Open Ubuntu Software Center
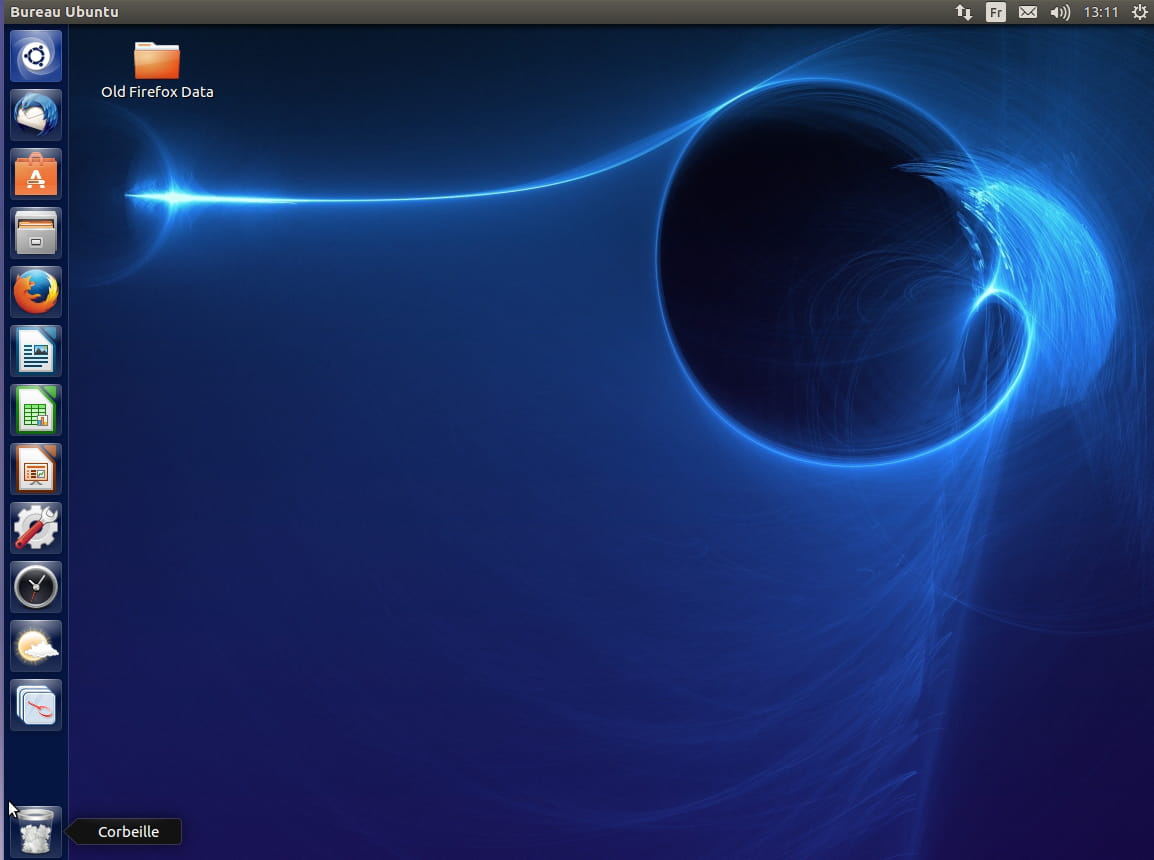 pyautogui.click(x=36, y=174)
